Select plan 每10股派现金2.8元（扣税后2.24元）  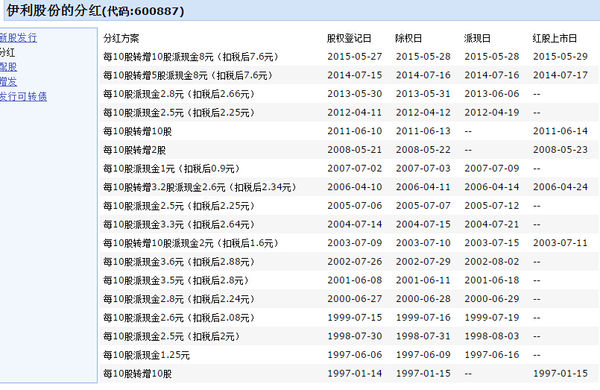179,299
